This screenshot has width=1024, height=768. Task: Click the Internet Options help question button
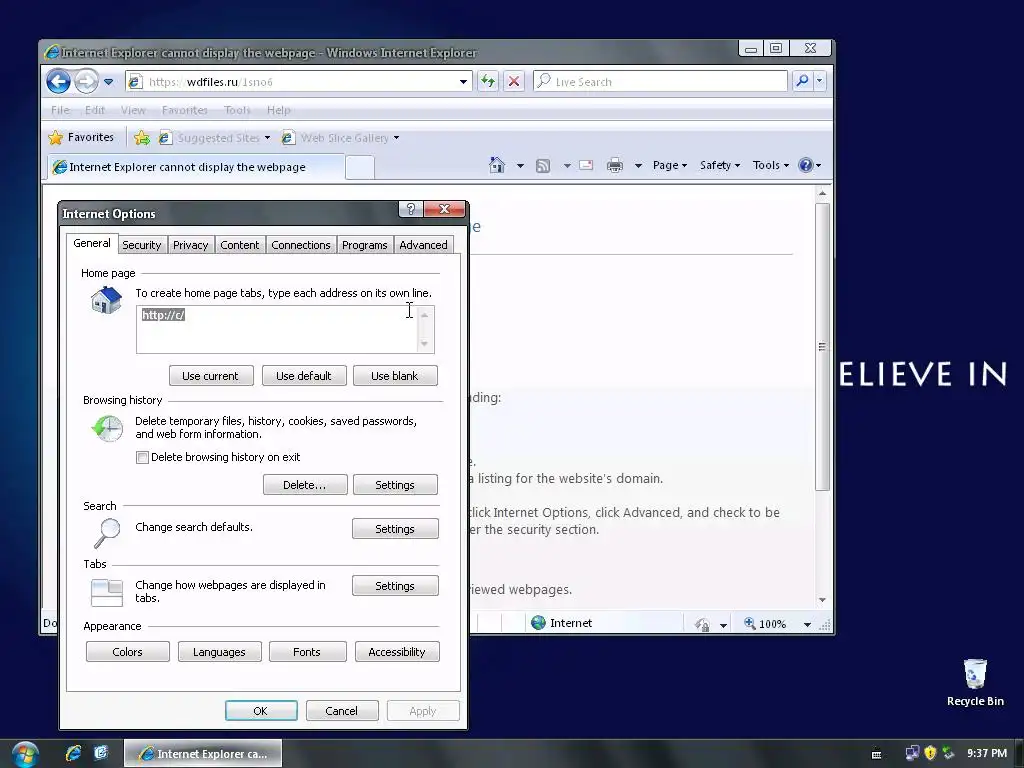coord(411,209)
